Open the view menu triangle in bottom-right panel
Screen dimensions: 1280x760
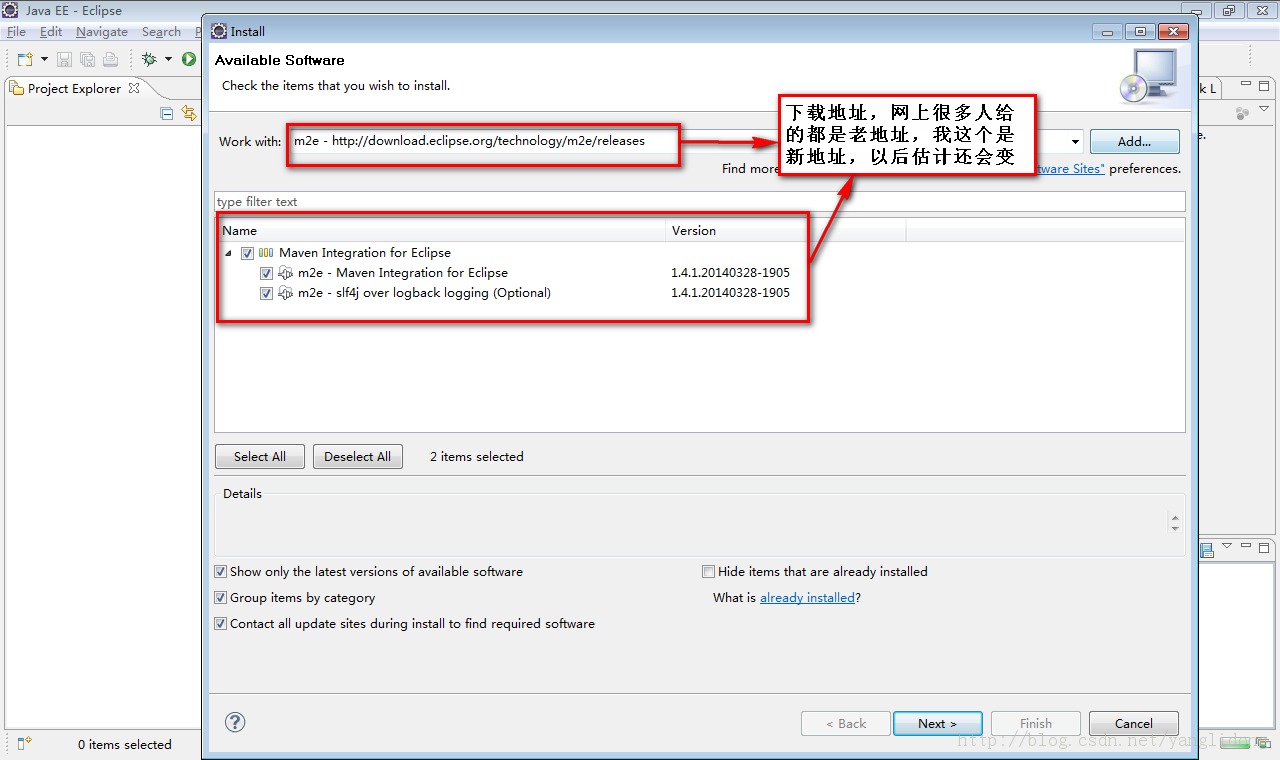point(1226,547)
